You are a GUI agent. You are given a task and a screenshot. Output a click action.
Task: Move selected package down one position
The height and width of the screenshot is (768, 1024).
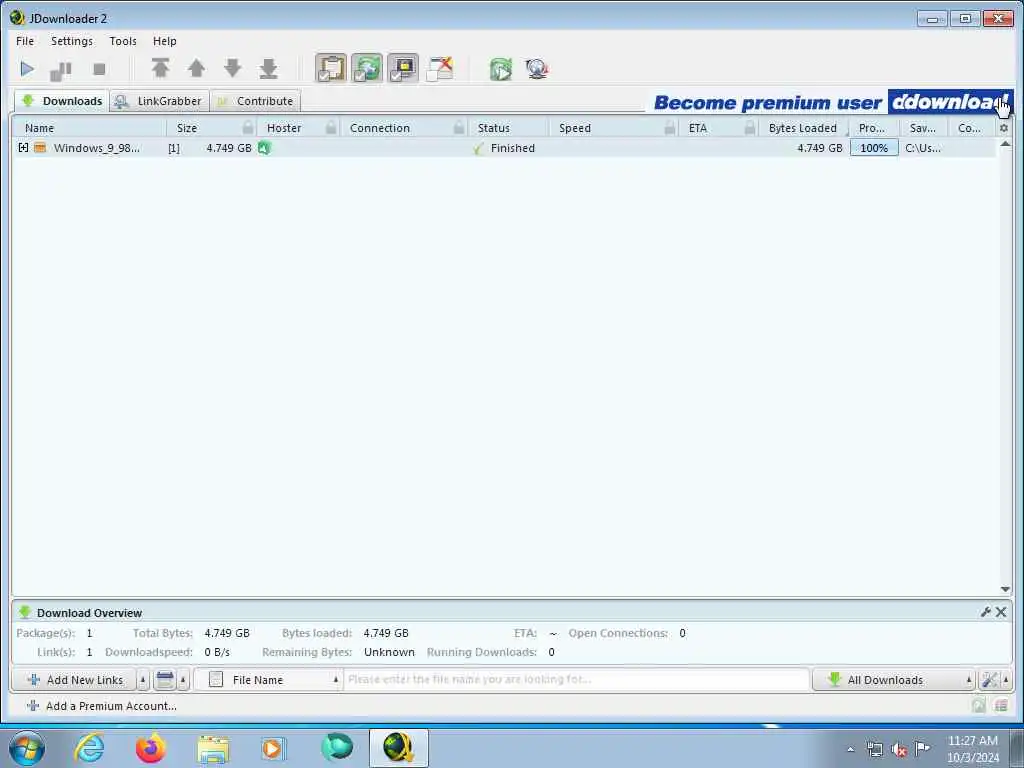coord(232,68)
